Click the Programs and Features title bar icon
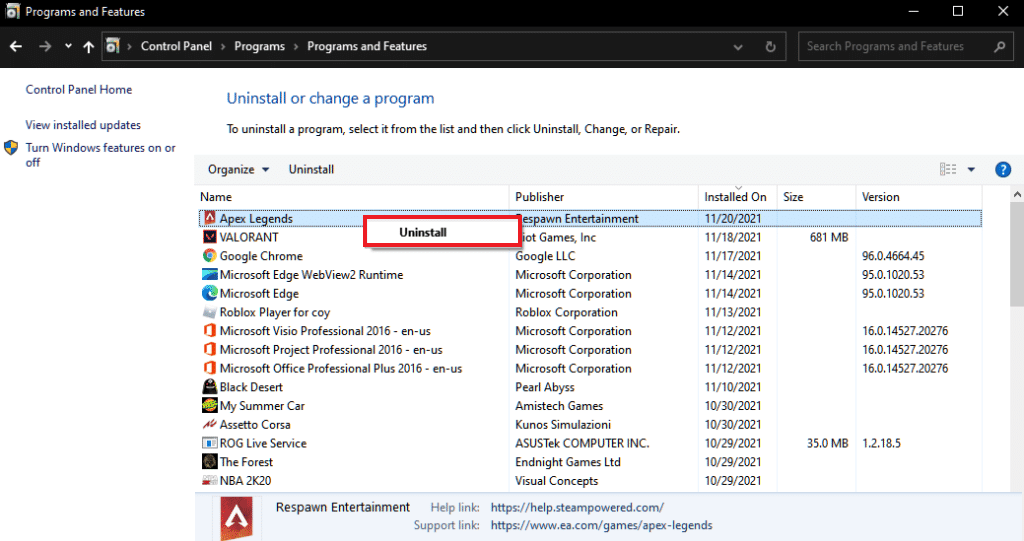This screenshot has height=541, width=1024. tap(12, 11)
